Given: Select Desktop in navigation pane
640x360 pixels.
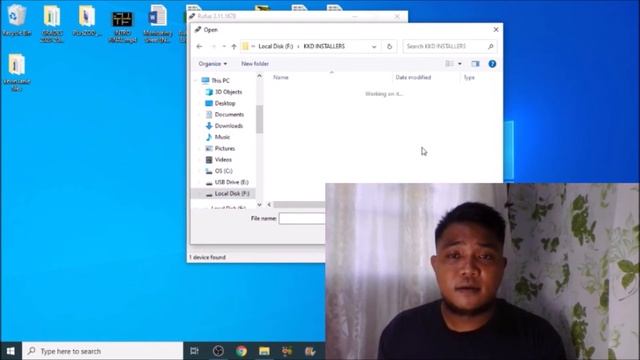Looking at the screenshot, I should (225, 103).
